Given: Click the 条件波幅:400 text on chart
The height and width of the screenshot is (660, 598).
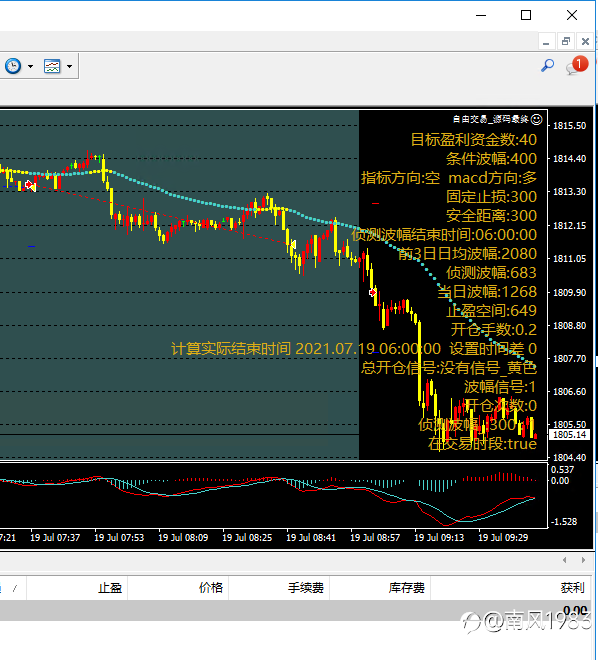Looking at the screenshot, I should pos(492,159).
